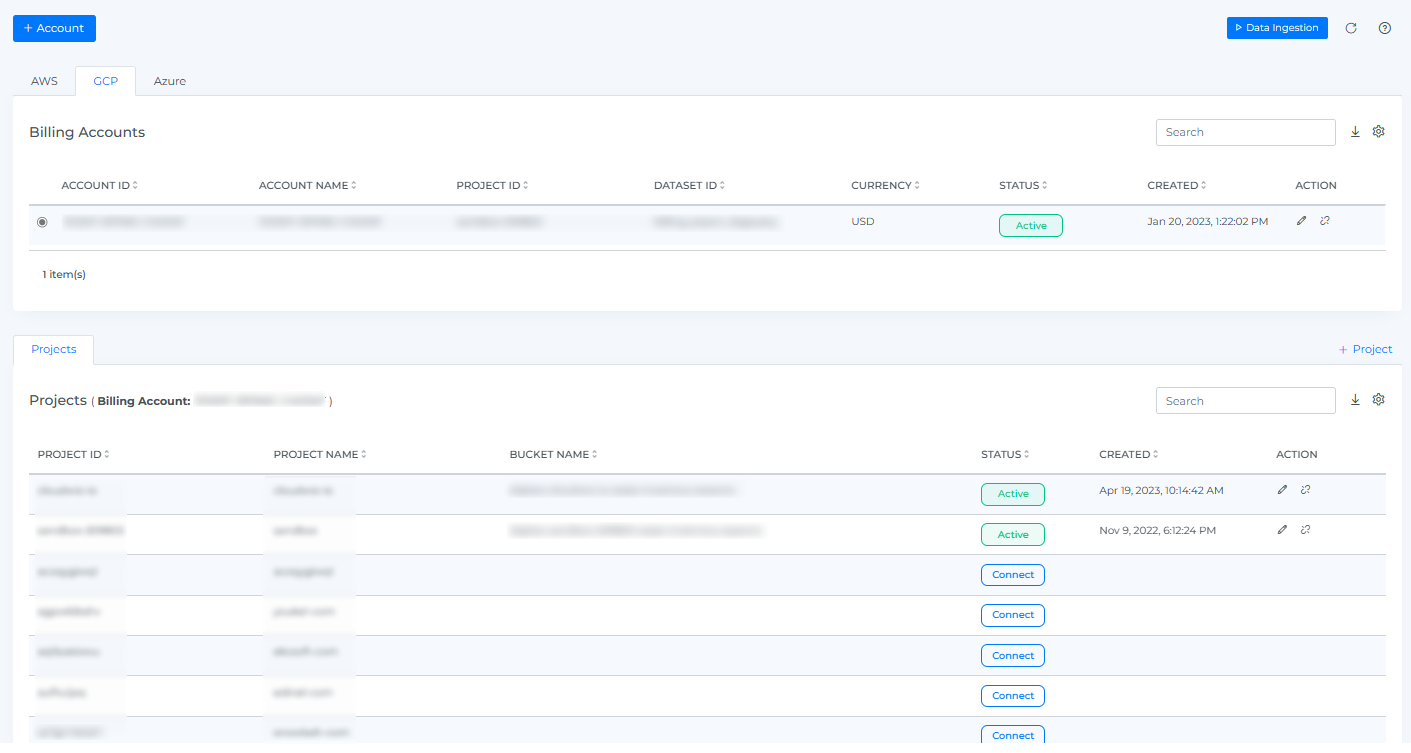Edit the billing account with pencil icon

click(1301, 221)
